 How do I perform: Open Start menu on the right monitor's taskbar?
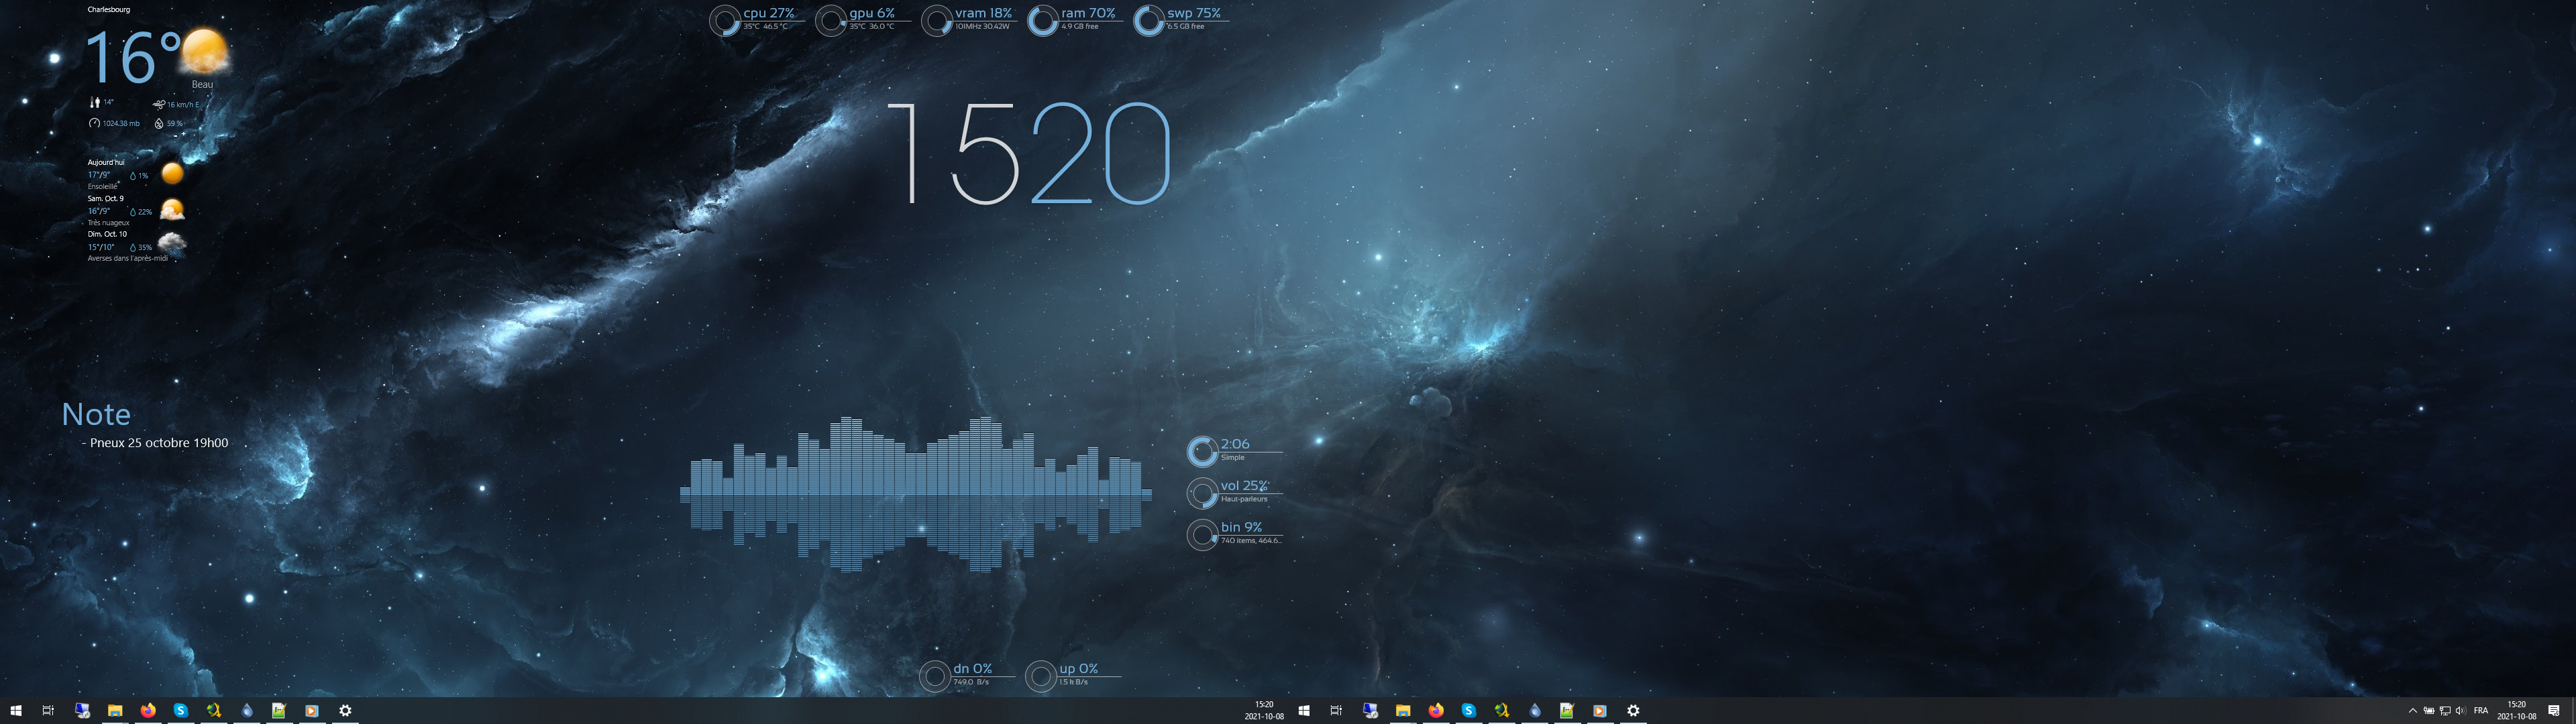tap(1304, 710)
